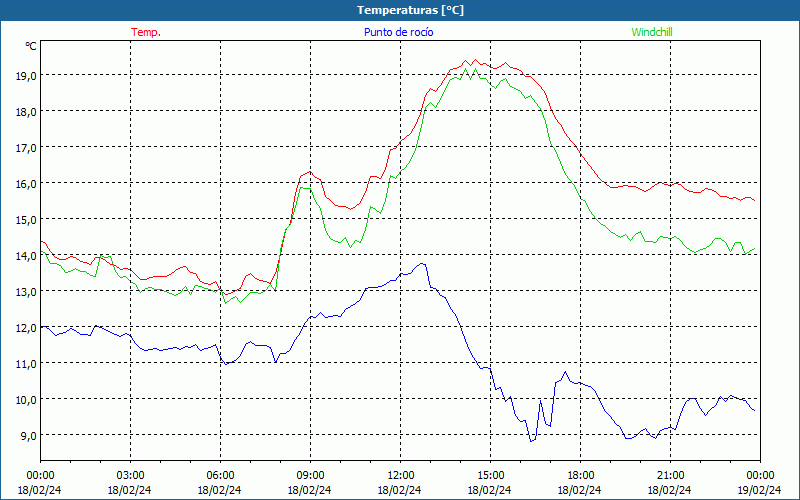The width and height of the screenshot is (800, 500).
Task: Click the 15:00 time axis label
Action: (x=490, y=476)
